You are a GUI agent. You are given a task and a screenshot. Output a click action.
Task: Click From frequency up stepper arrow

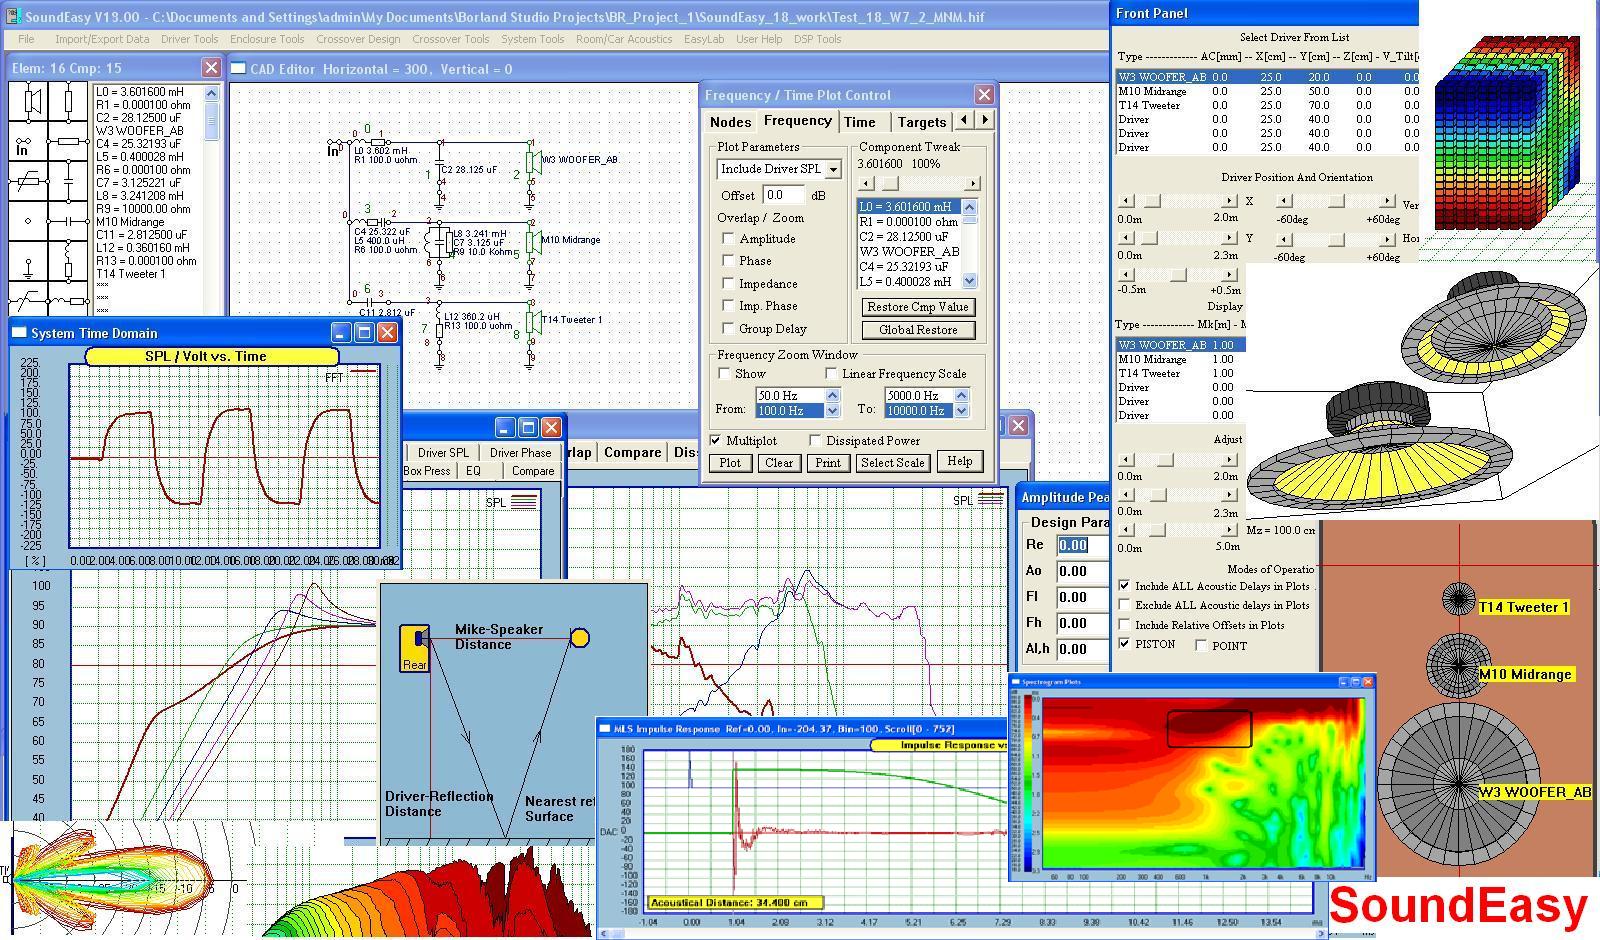point(833,396)
